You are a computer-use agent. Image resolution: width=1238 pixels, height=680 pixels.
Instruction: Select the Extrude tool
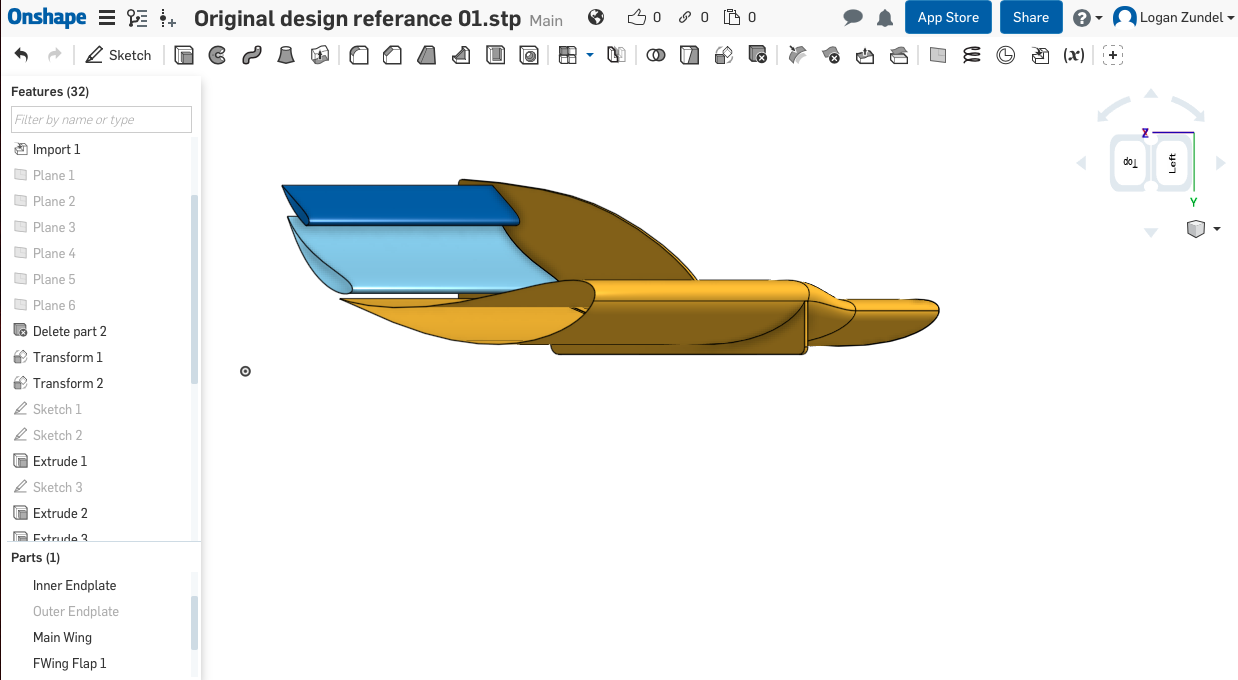[184, 55]
